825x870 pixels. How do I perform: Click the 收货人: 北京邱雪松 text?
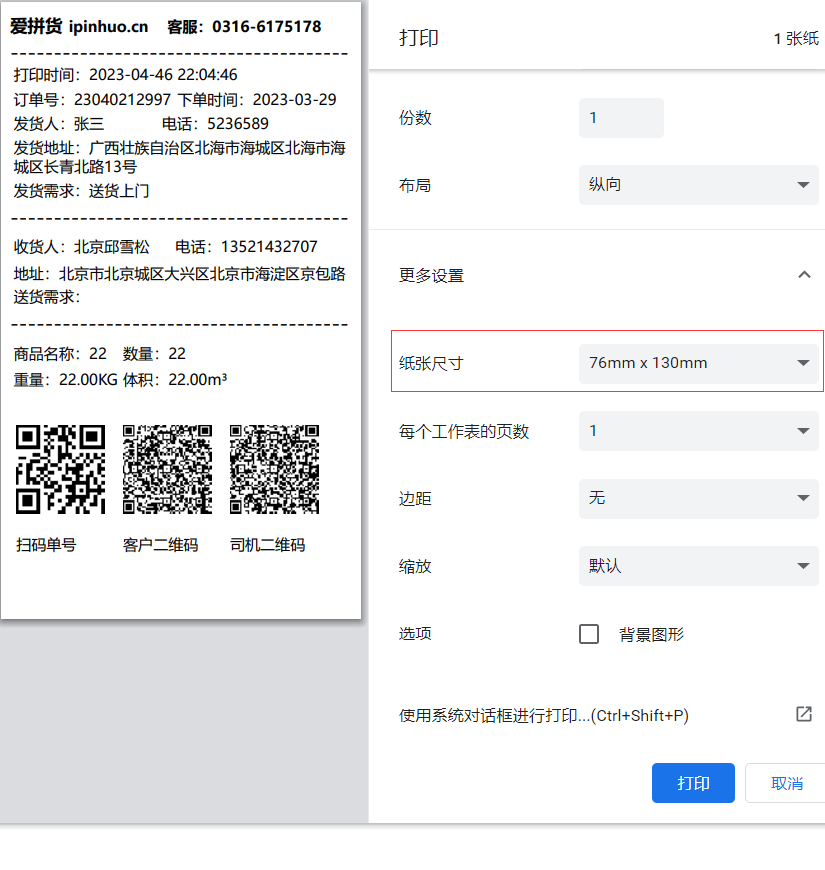click(x=82, y=247)
